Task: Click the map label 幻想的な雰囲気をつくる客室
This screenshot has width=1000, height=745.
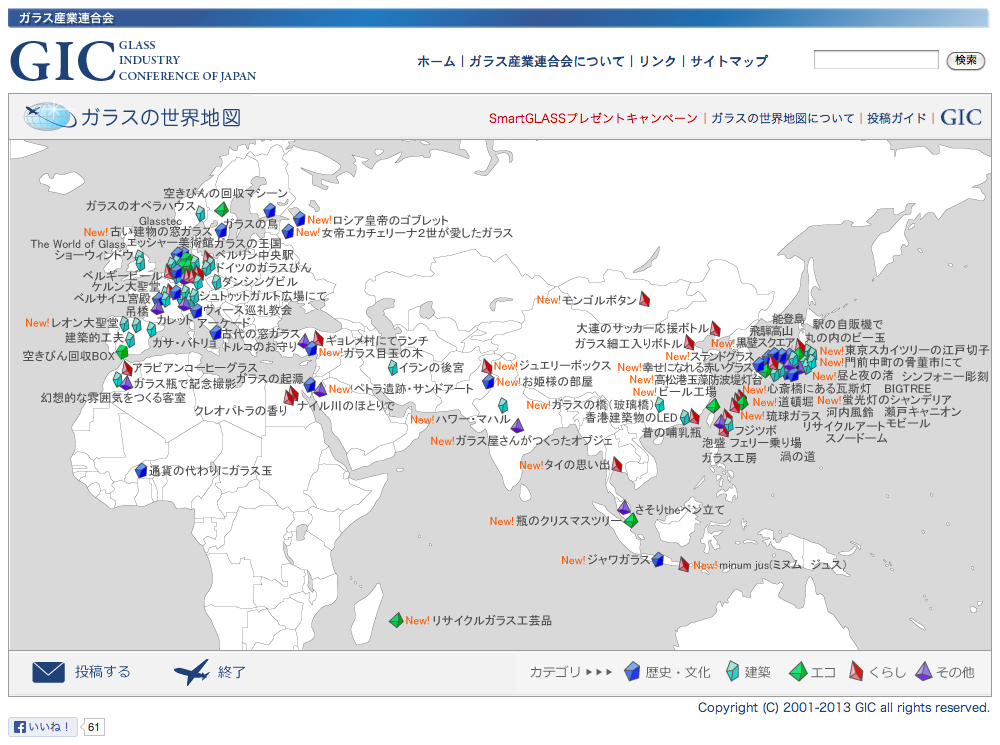Action: pyautogui.click(x=114, y=397)
